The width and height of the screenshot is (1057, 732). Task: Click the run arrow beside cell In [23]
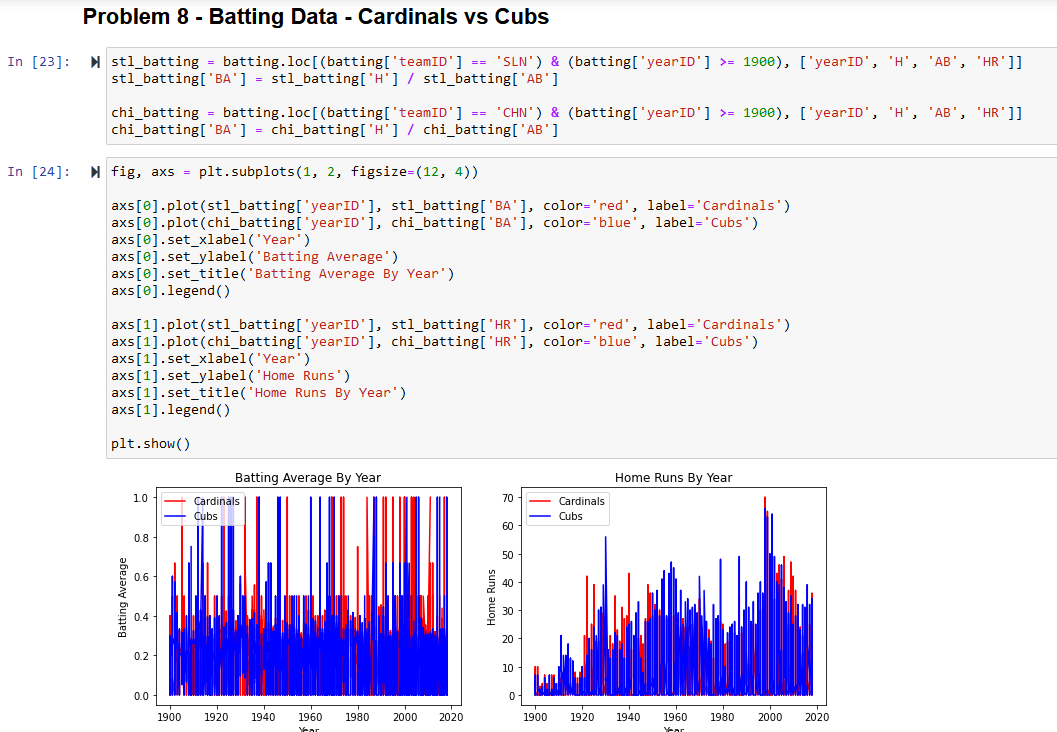click(95, 61)
